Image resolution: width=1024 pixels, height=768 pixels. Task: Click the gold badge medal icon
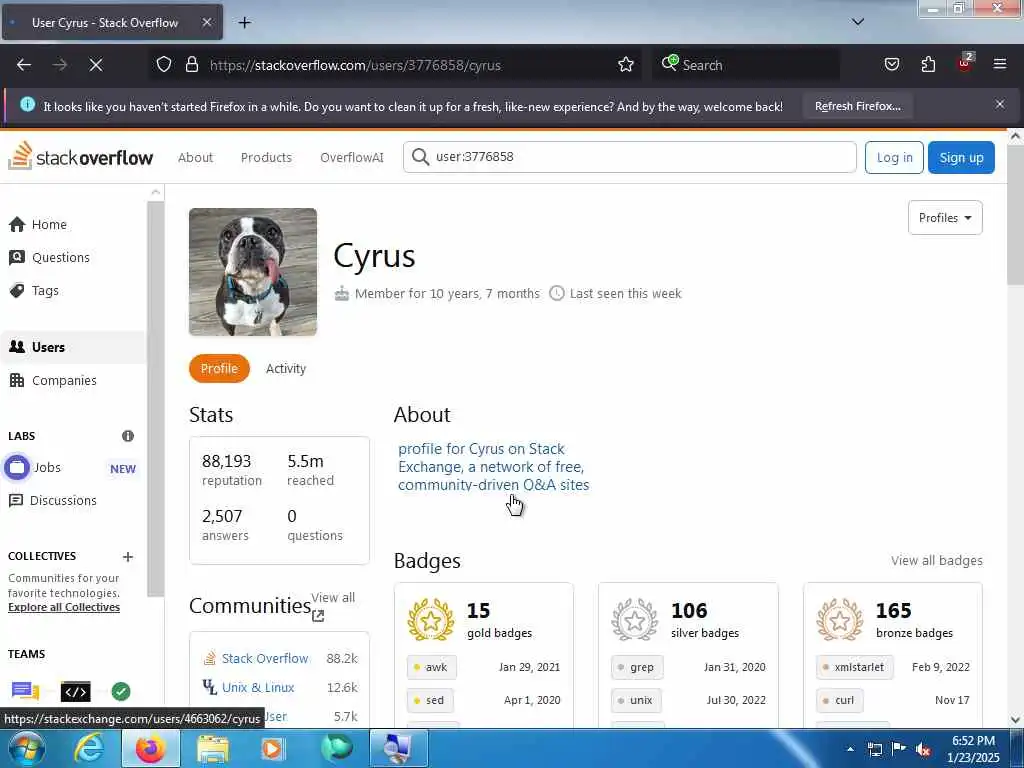click(x=431, y=619)
